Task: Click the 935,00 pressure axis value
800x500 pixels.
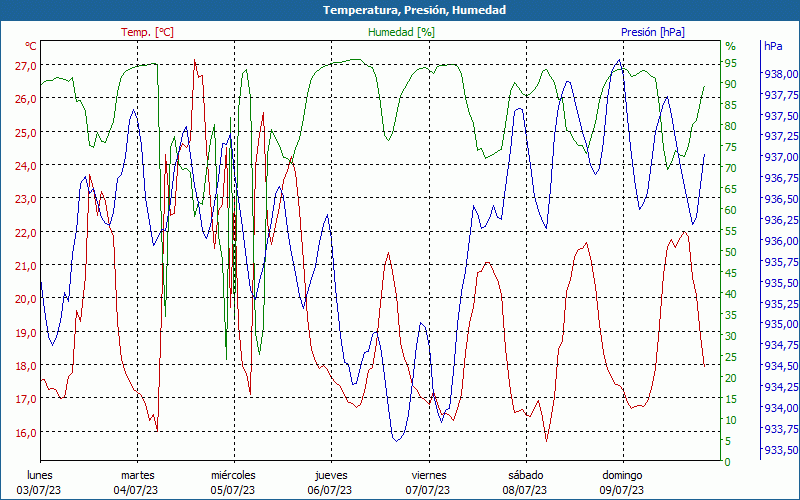Action: pyautogui.click(x=780, y=324)
